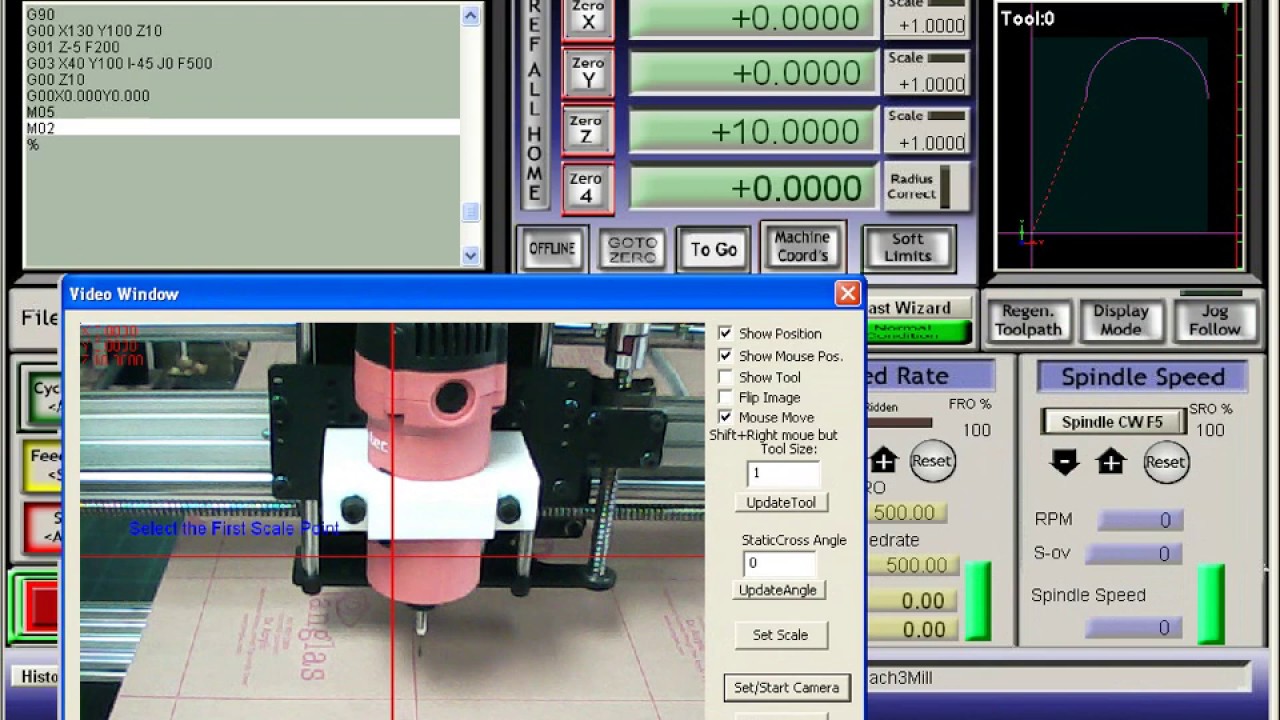Image resolution: width=1280 pixels, height=720 pixels.
Task: Toggle Machine Coord's display
Action: [802, 247]
